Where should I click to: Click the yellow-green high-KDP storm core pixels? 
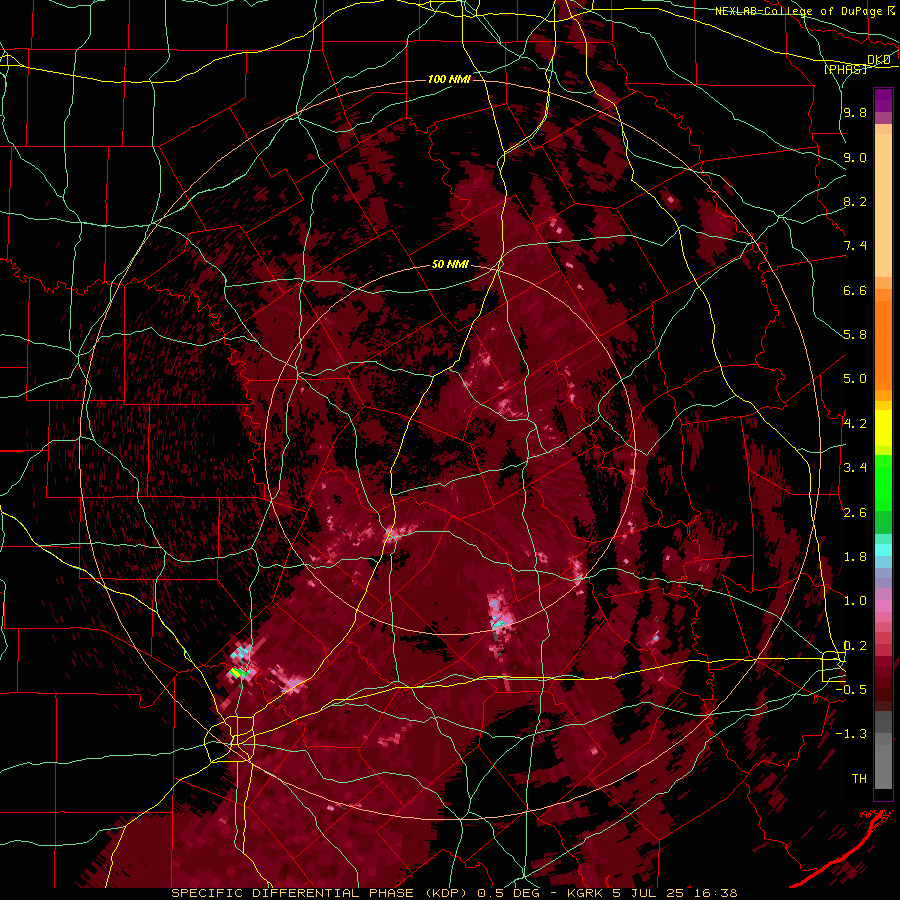point(238,671)
